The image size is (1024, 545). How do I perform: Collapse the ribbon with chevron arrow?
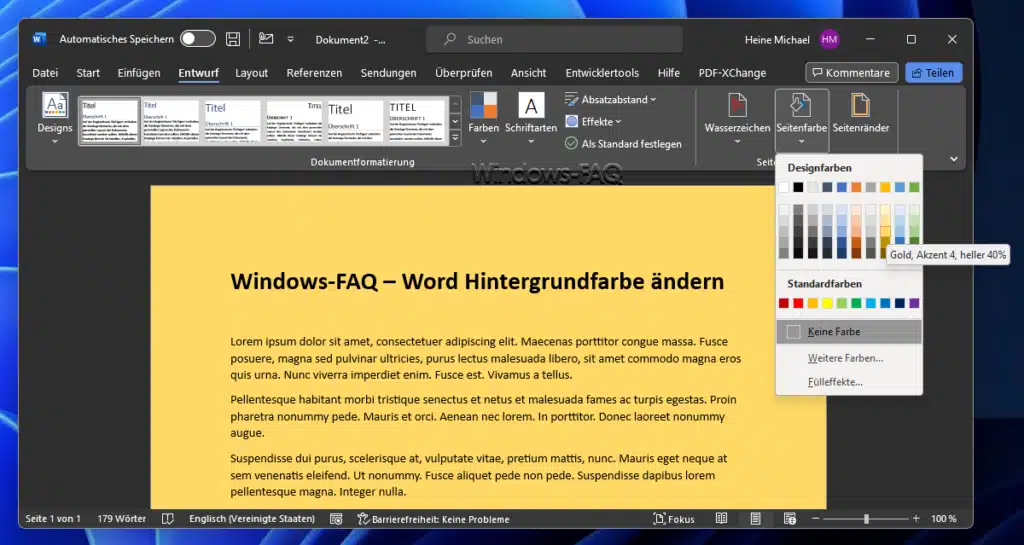pos(954,159)
